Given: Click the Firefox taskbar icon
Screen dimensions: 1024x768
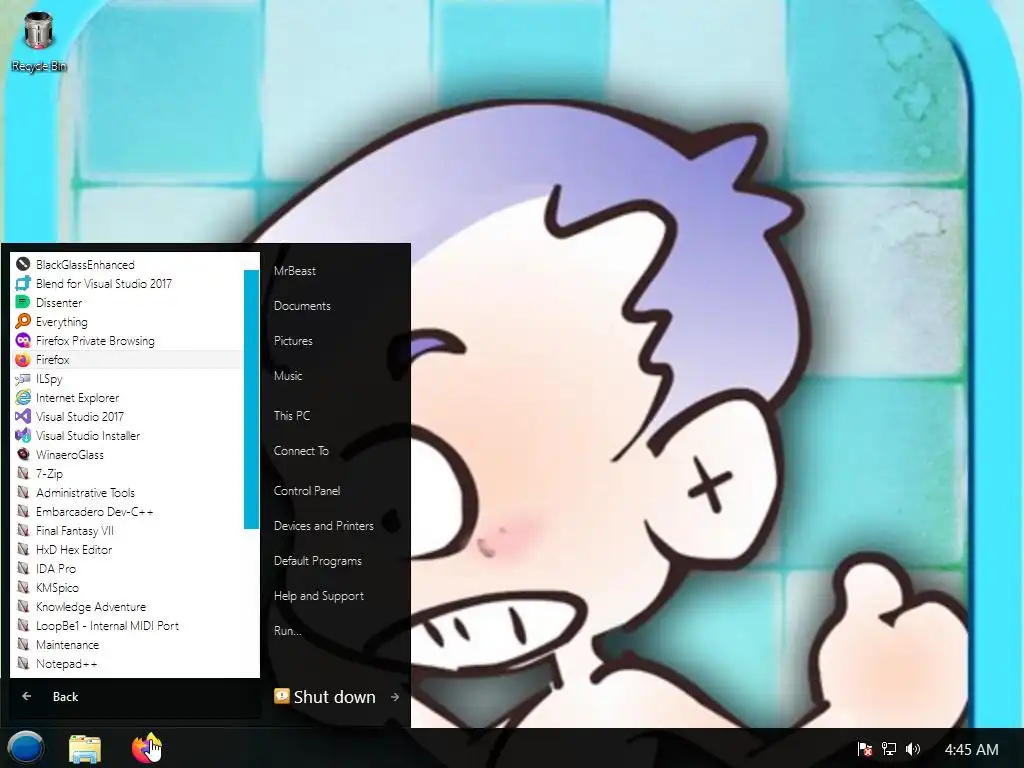Looking at the screenshot, I should (146, 748).
